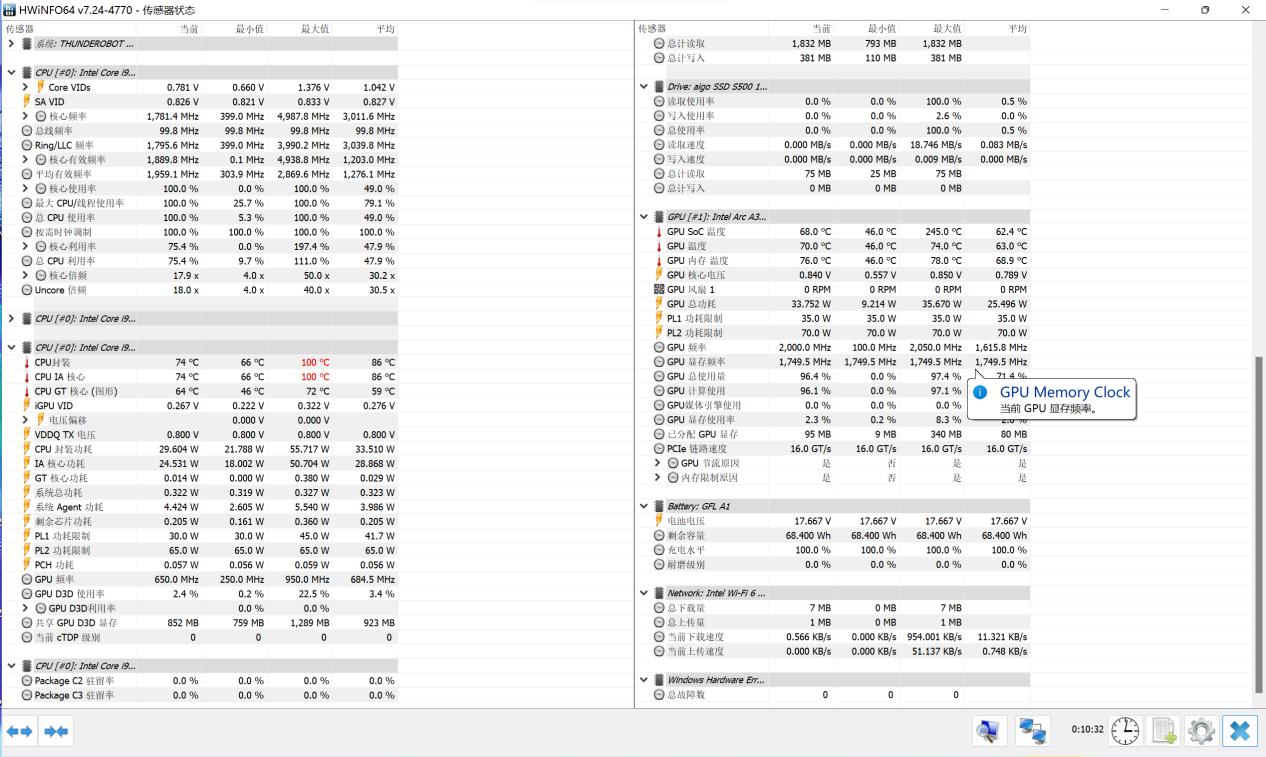Screen dimensions: 1266x757
Task: Open the remote network monitors icon
Action: point(1033,731)
